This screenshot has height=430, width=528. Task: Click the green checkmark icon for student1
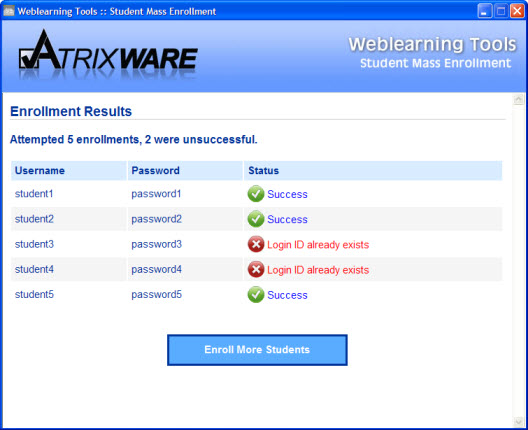pos(256,194)
